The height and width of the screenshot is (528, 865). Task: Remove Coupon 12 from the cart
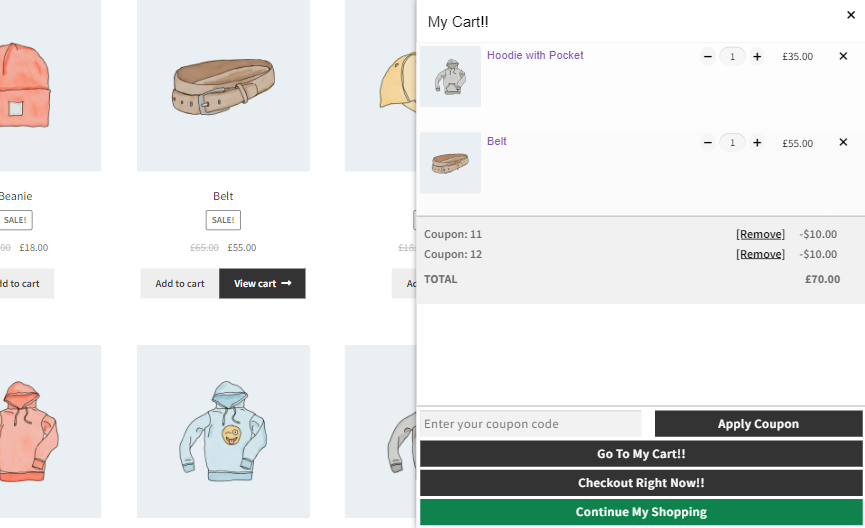pos(760,254)
